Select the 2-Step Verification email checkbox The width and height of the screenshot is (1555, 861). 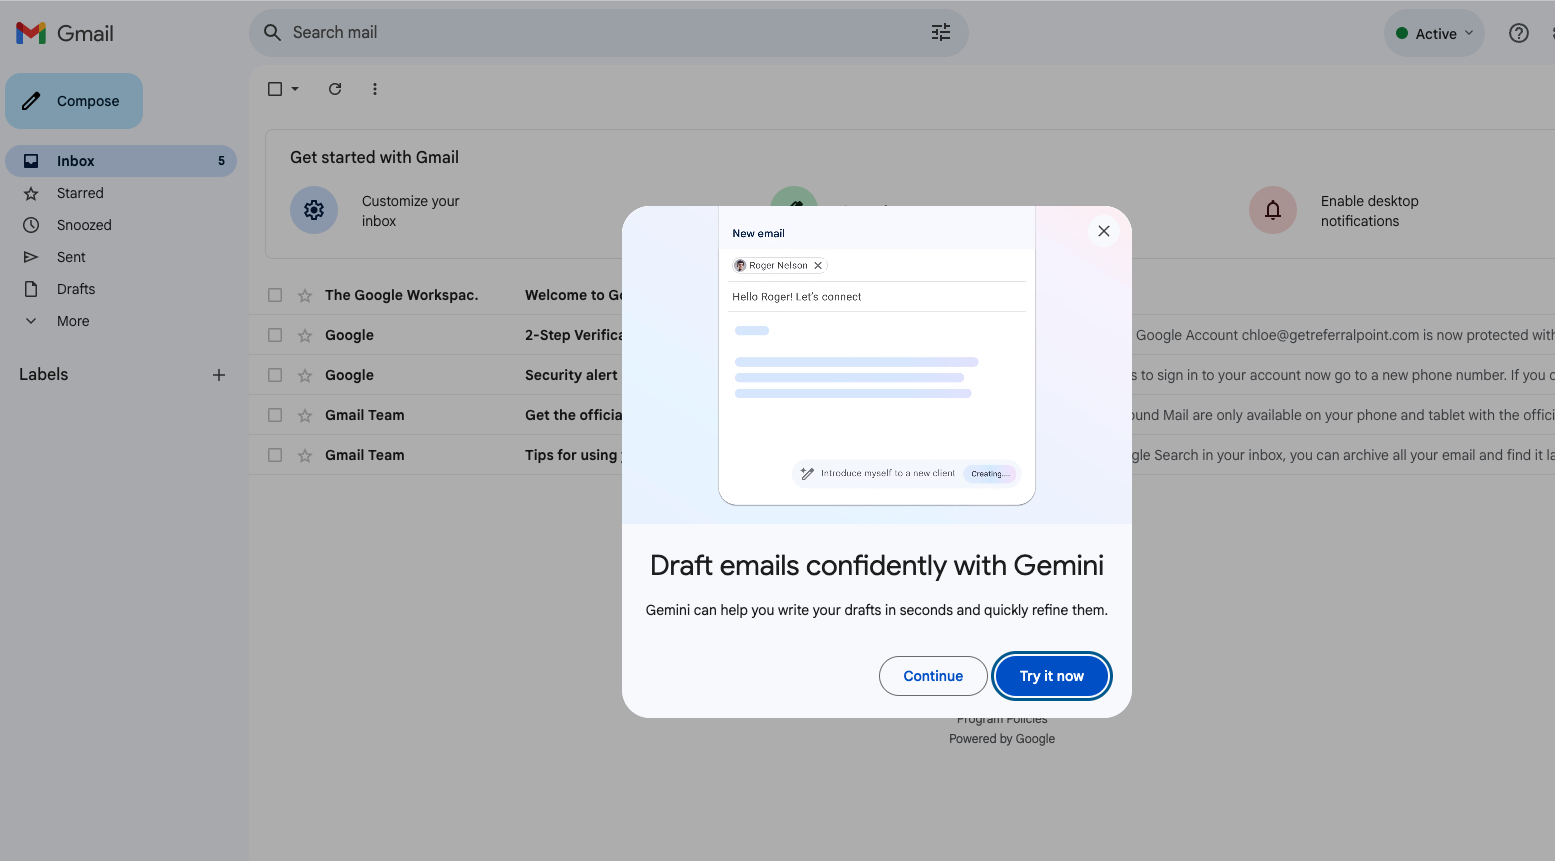click(x=275, y=335)
